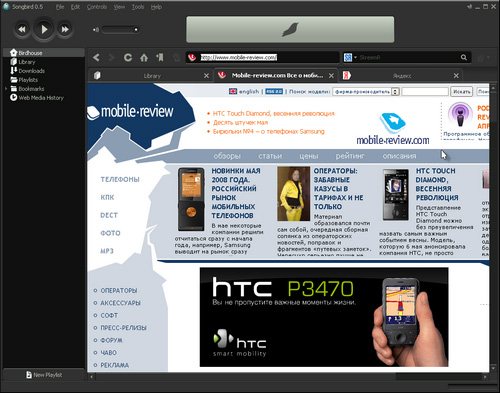
Task: Click the HTC P3470 banner ad
Action: 324,317
